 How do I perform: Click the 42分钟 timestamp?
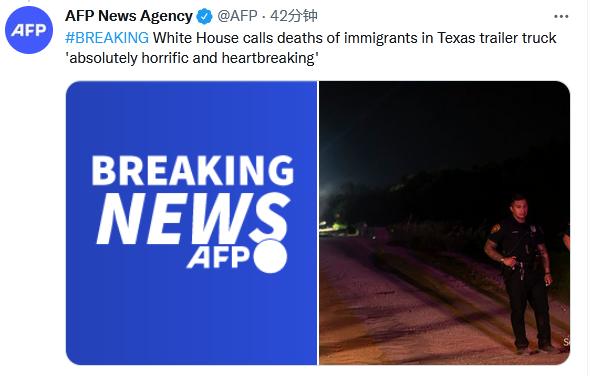pos(294,16)
